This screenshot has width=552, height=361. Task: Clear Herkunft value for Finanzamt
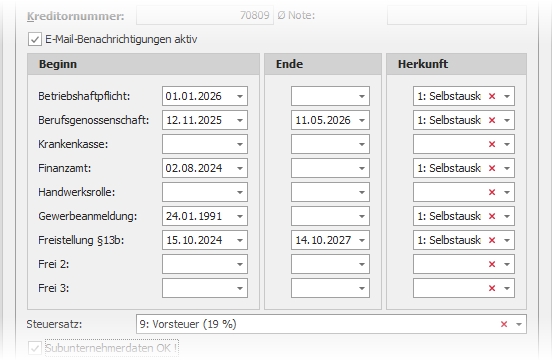point(492,168)
